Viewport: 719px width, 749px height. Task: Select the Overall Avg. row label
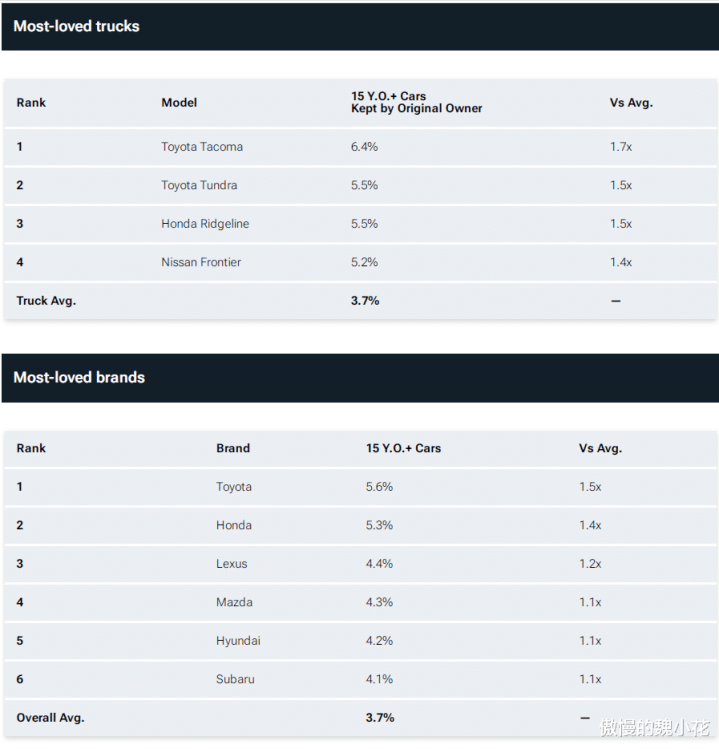(x=50, y=717)
